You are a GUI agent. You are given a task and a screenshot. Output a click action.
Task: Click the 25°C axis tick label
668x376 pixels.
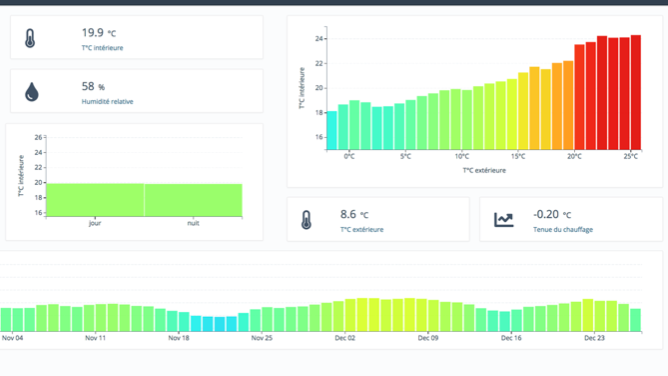tap(631, 156)
